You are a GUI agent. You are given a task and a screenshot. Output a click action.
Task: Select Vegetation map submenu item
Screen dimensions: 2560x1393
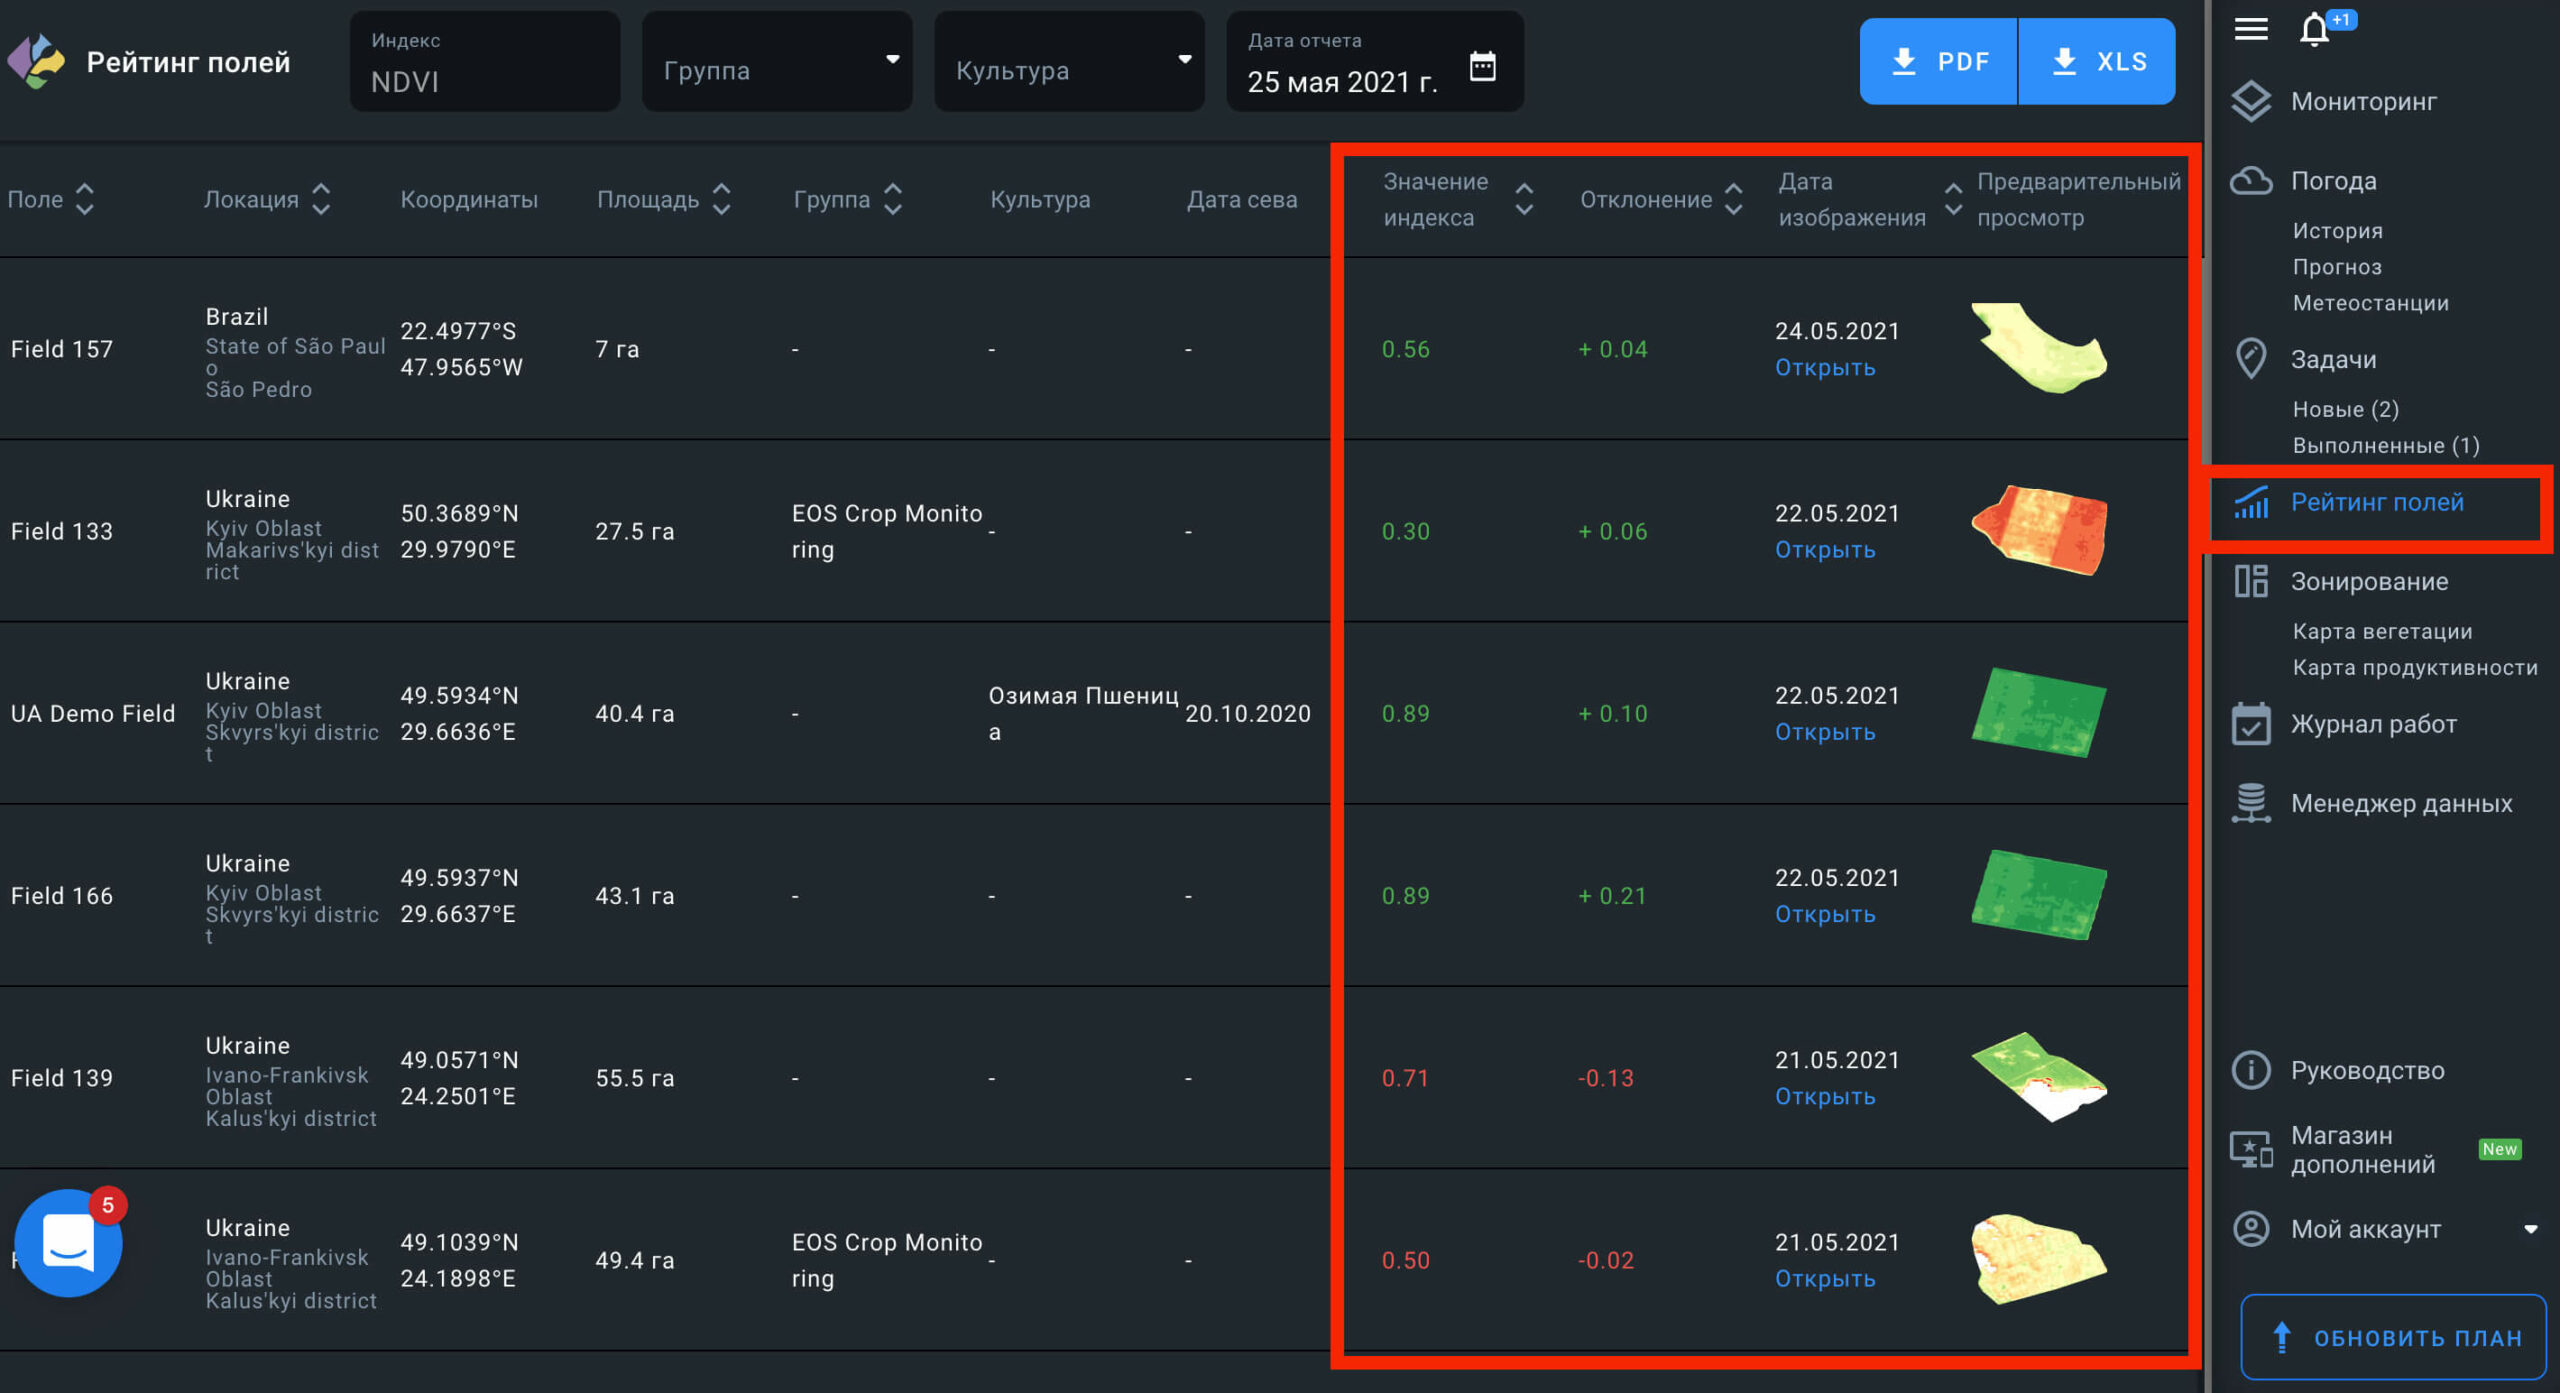tap(2382, 631)
